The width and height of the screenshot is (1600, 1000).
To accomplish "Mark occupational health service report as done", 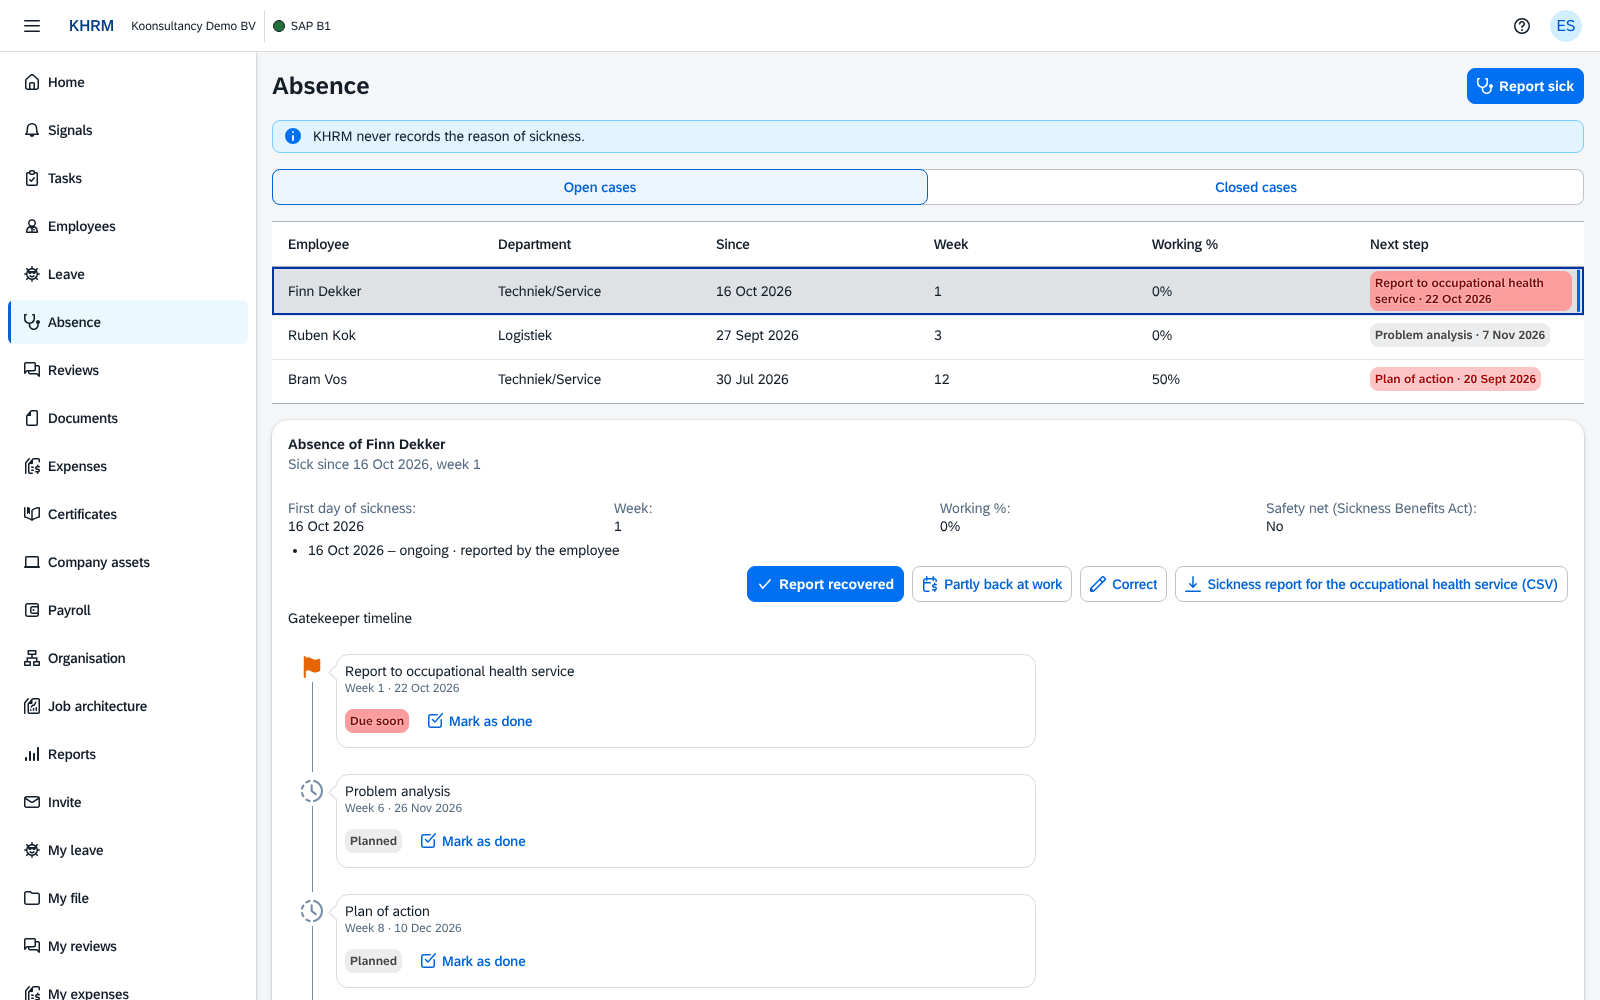I will [480, 721].
